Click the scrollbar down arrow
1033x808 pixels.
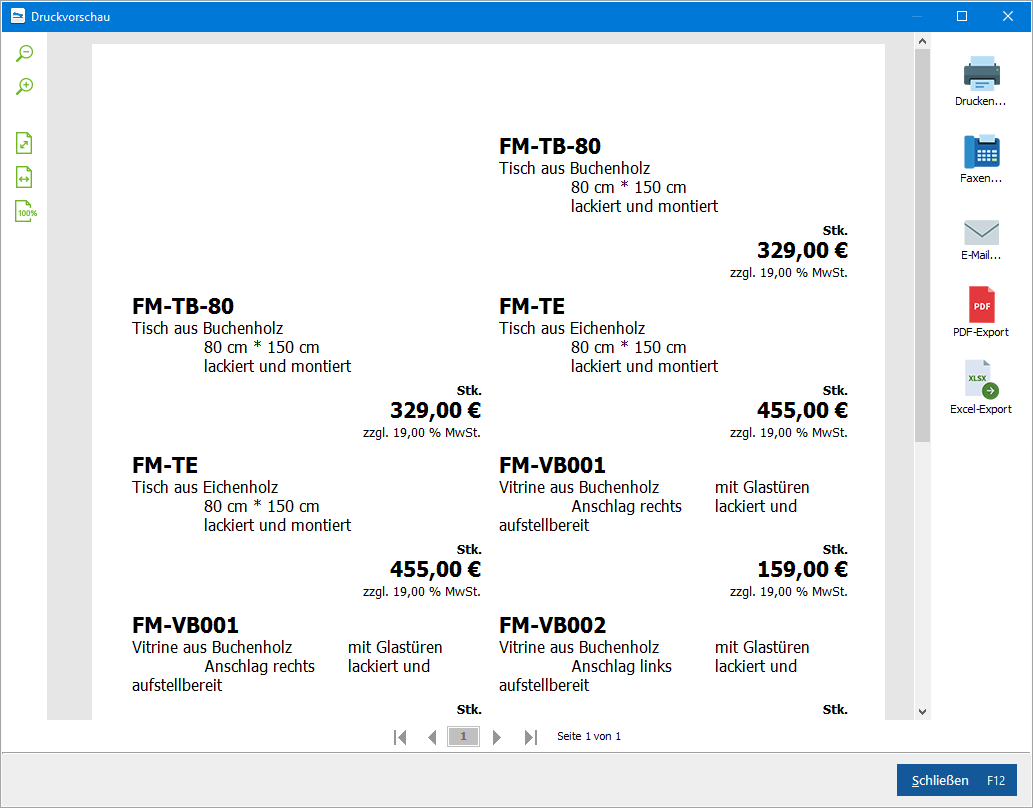coord(922,712)
